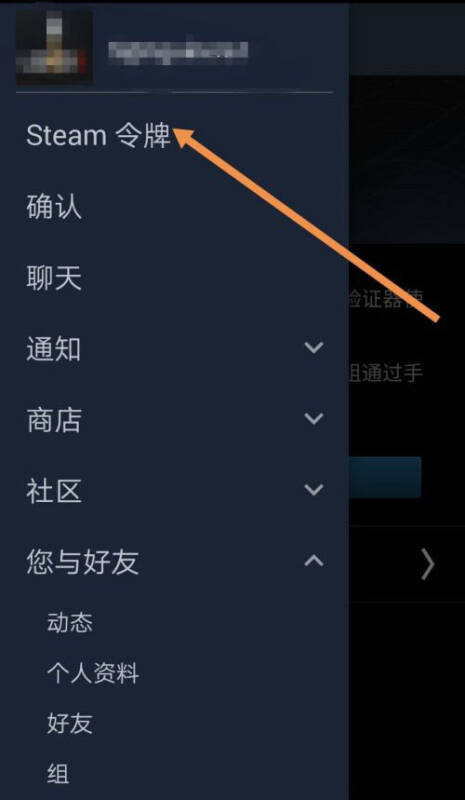The height and width of the screenshot is (800, 465).
Task: Select the 商店 label
Action: 54,421
